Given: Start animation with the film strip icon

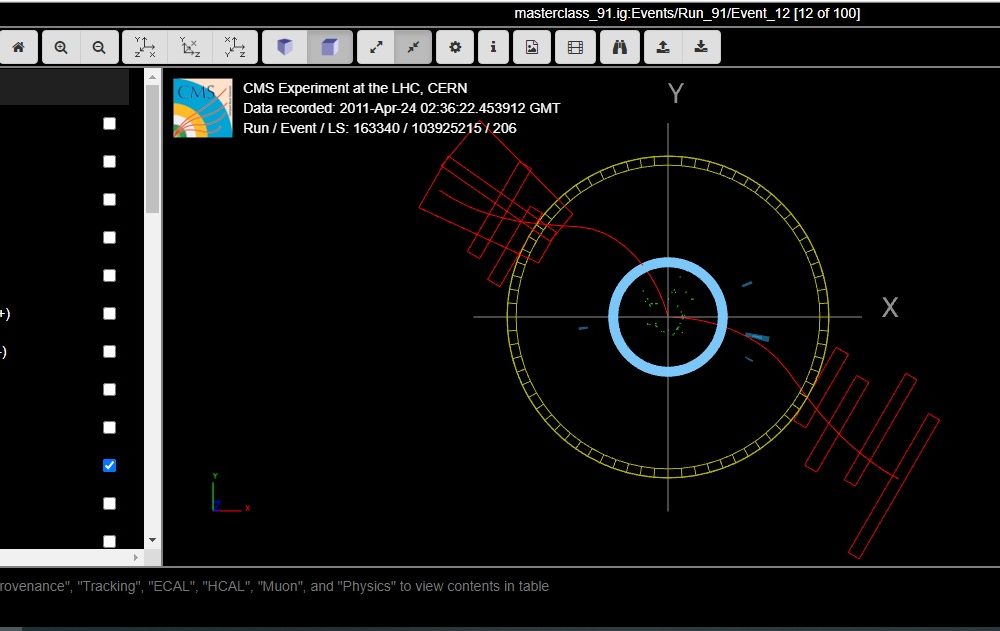Looking at the screenshot, I should [x=575, y=47].
